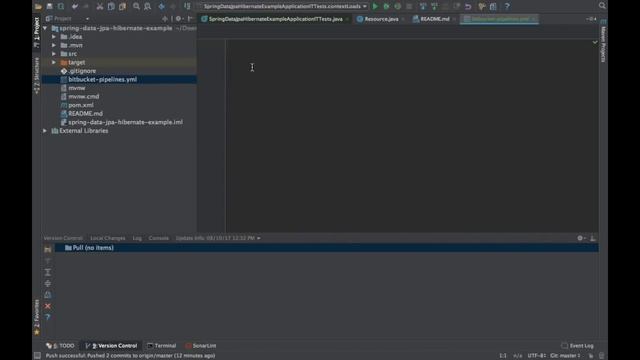This screenshot has width=640, height=360.
Task: Collapse spring-data-jpa-hibernate-example root node
Action: 45,28
